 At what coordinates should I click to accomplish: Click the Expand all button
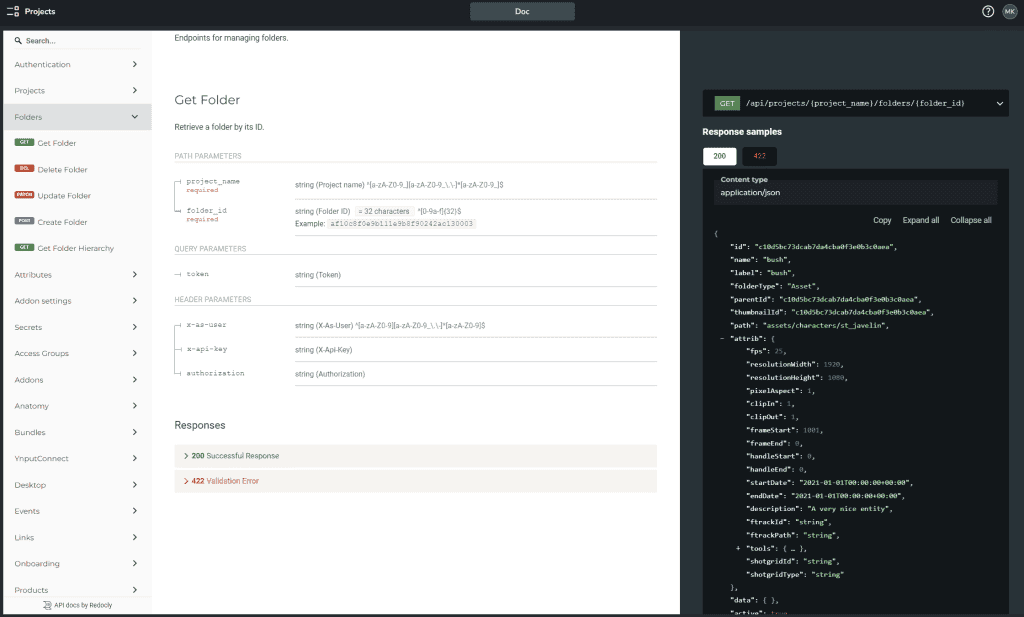click(x=921, y=220)
